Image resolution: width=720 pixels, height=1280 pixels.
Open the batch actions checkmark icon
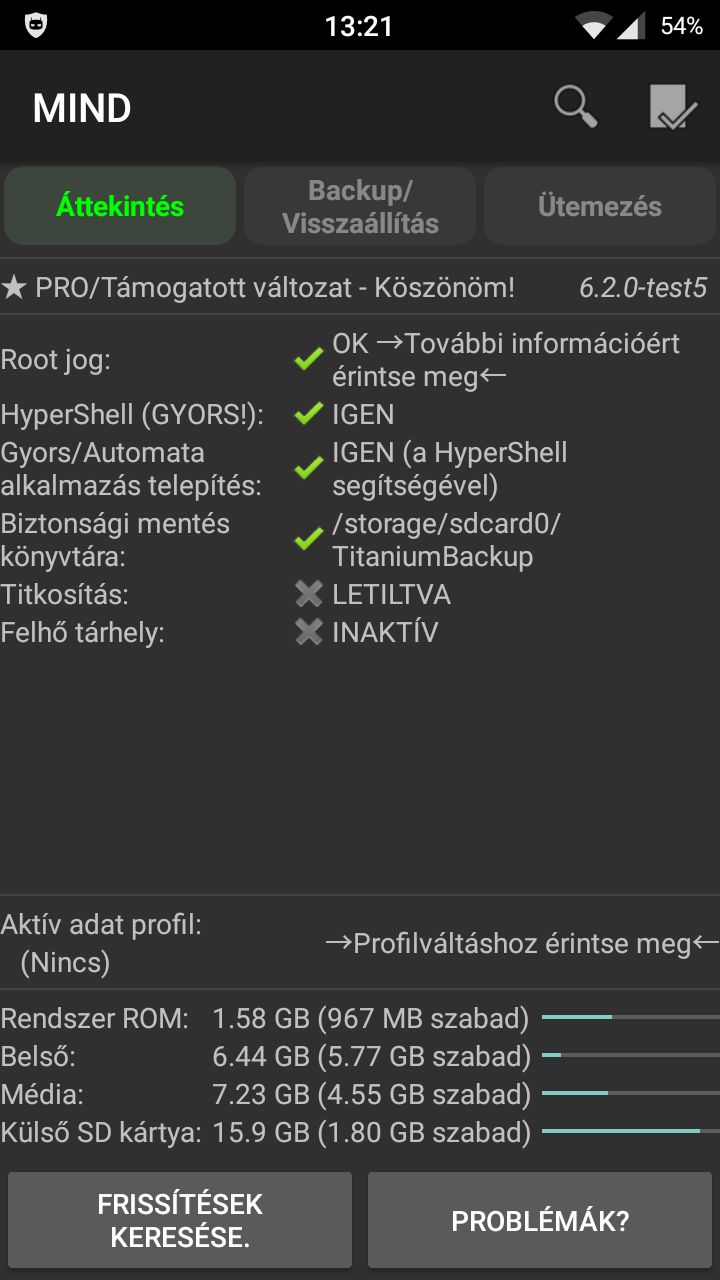[672, 107]
